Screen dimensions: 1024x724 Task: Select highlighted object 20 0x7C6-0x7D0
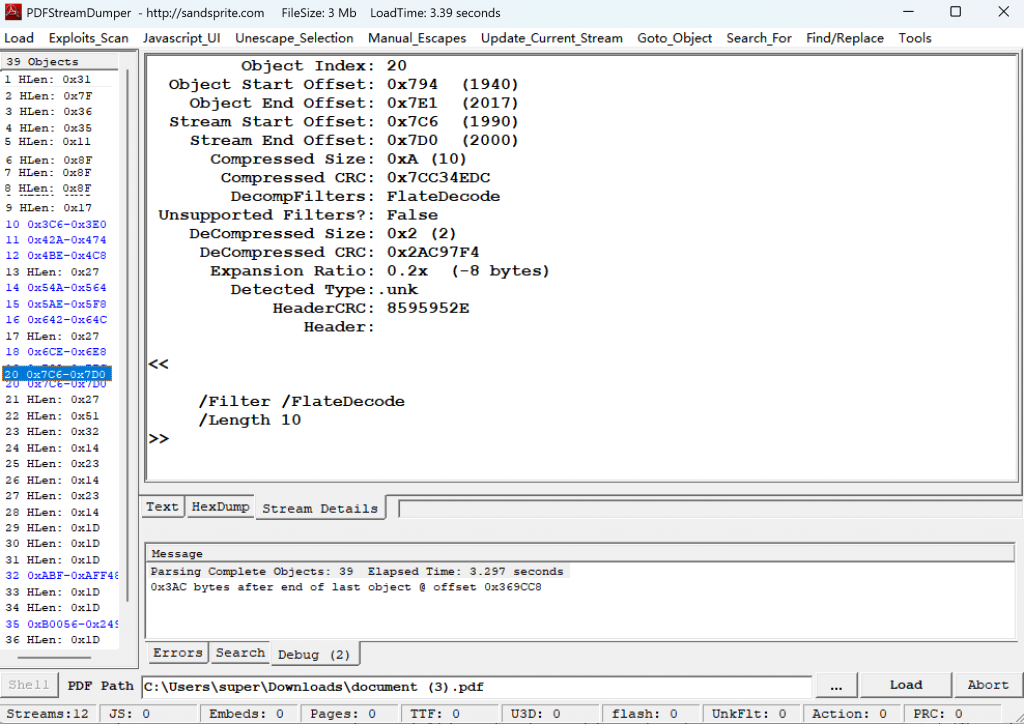[57, 374]
